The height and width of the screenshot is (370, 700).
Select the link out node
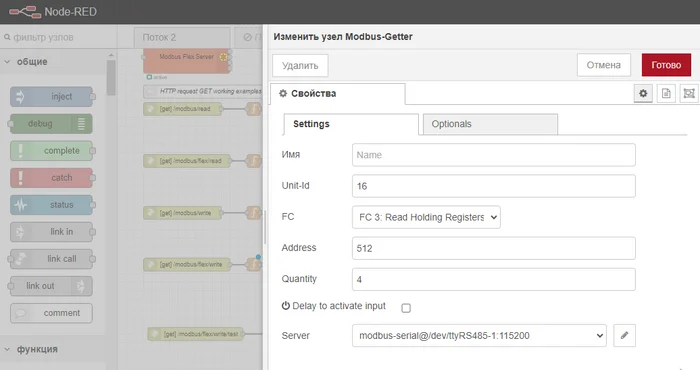[x=51, y=286]
